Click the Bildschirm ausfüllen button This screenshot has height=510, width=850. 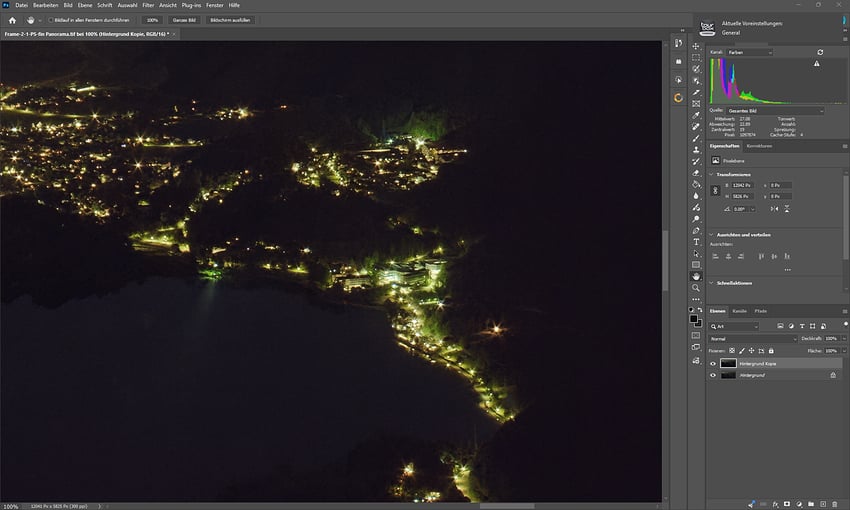tap(230, 20)
